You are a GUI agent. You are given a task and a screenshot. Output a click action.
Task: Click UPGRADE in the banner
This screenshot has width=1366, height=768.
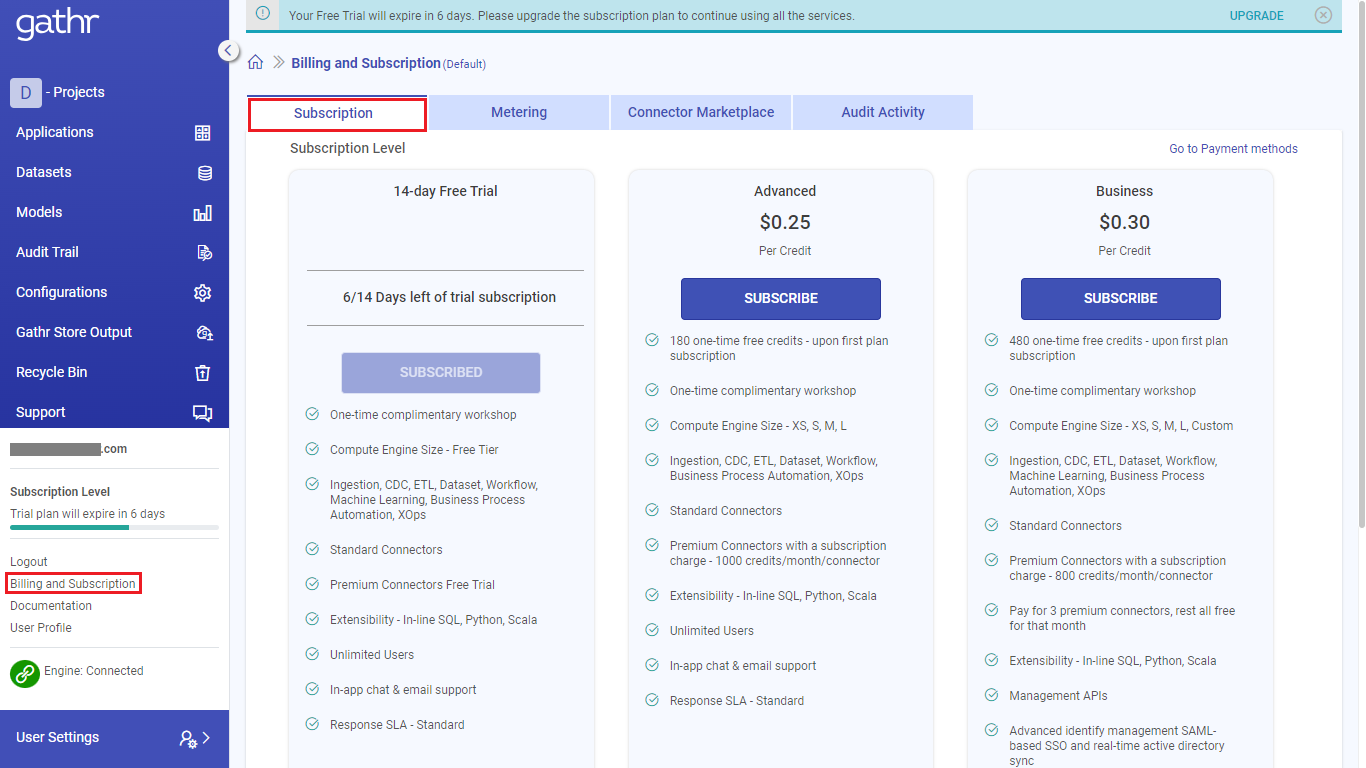coord(1257,16)
